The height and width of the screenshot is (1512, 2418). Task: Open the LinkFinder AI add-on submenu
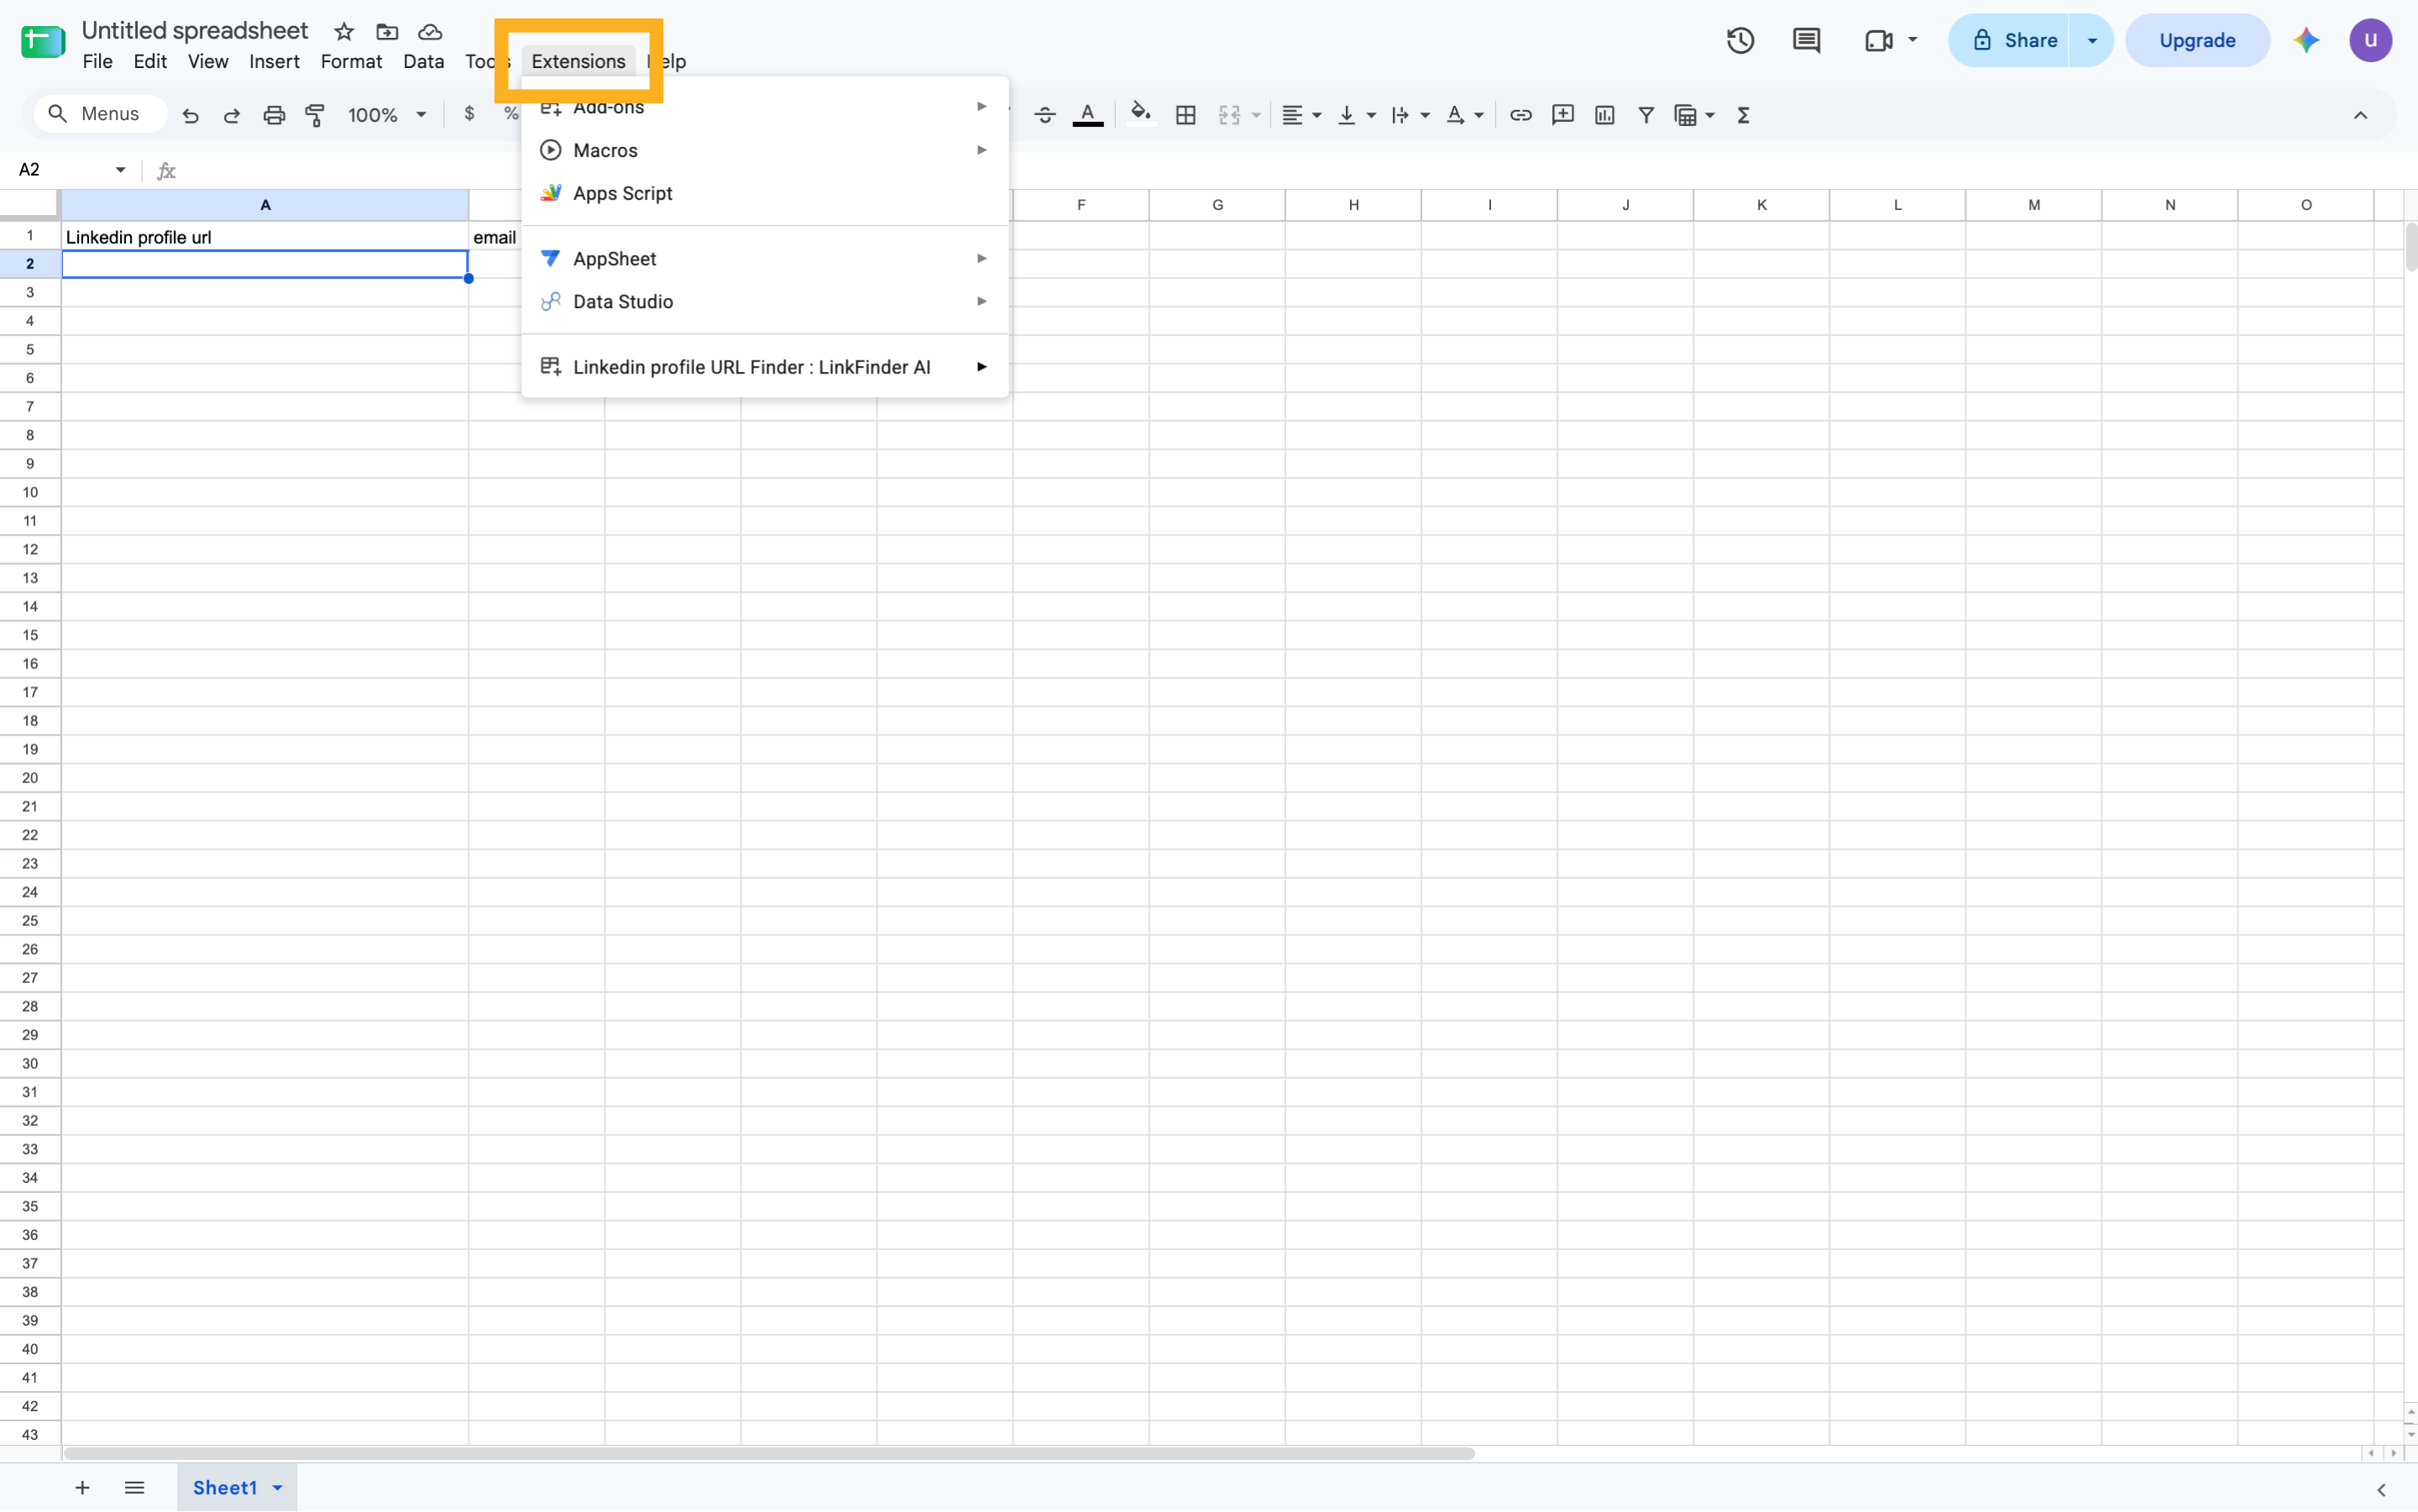tap(765, 367)
